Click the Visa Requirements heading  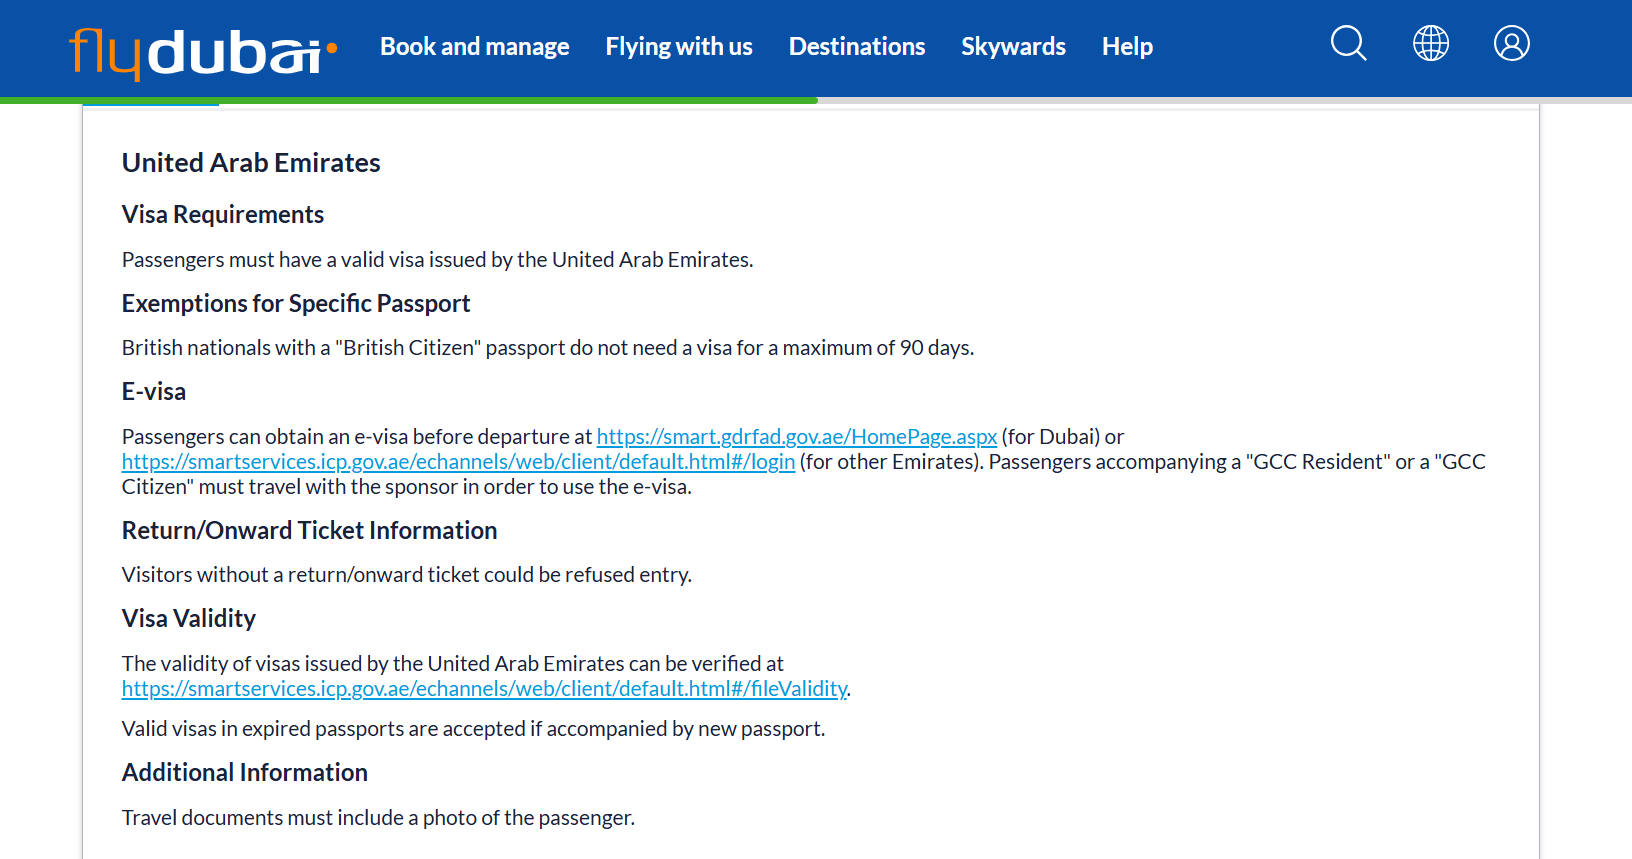[223, 215]
